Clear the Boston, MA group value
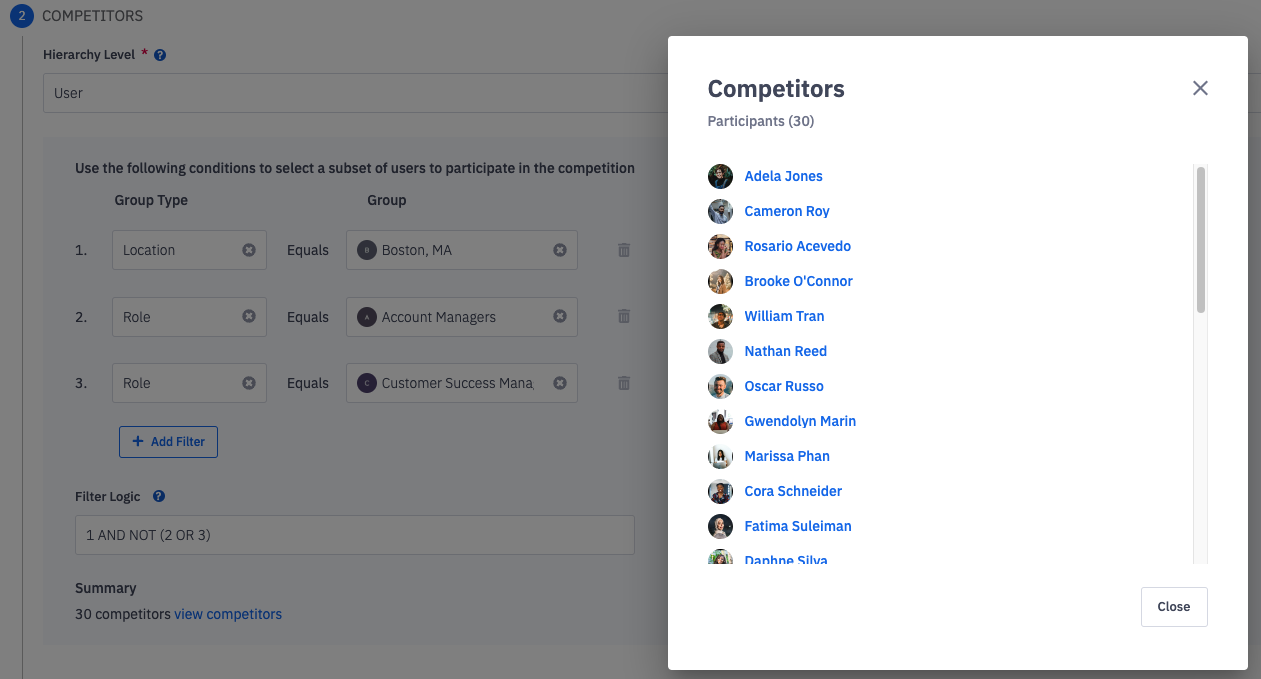The image size is (1261, 679). point(560,250)
